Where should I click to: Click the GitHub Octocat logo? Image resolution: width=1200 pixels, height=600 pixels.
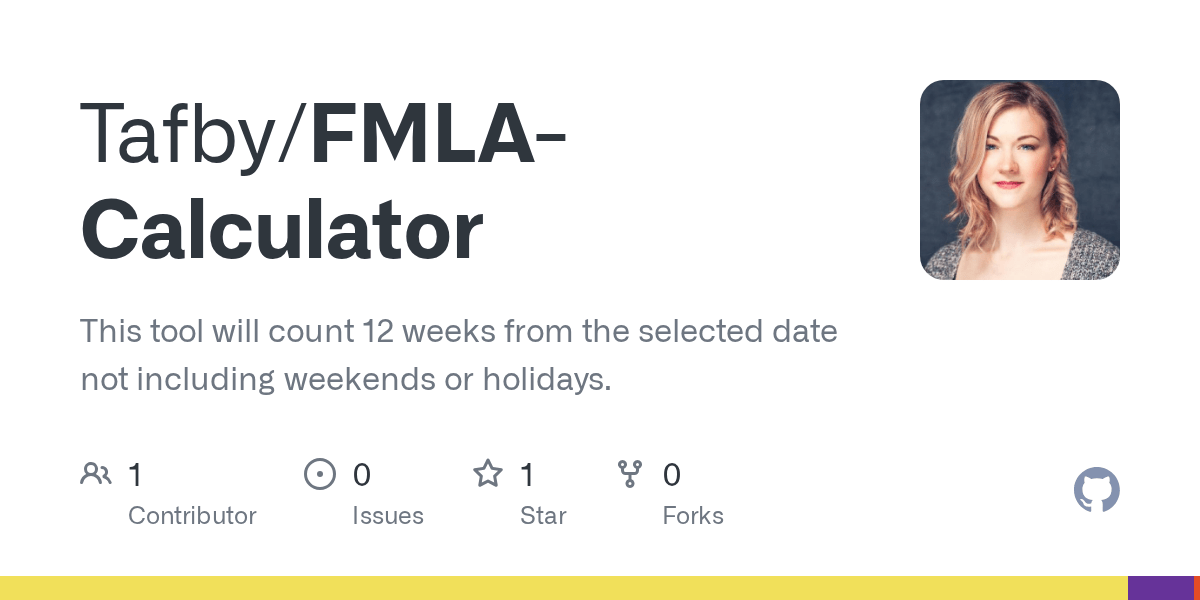point(1096,490)
